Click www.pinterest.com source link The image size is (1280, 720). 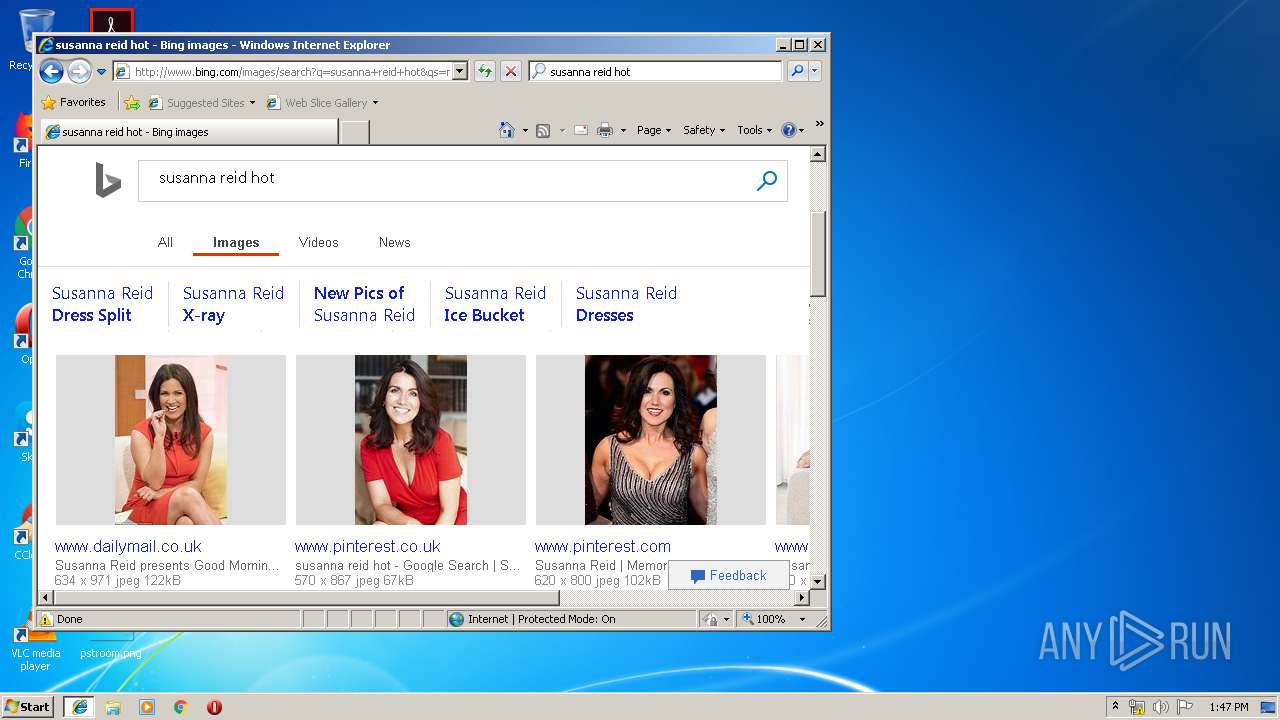point(602,546)
